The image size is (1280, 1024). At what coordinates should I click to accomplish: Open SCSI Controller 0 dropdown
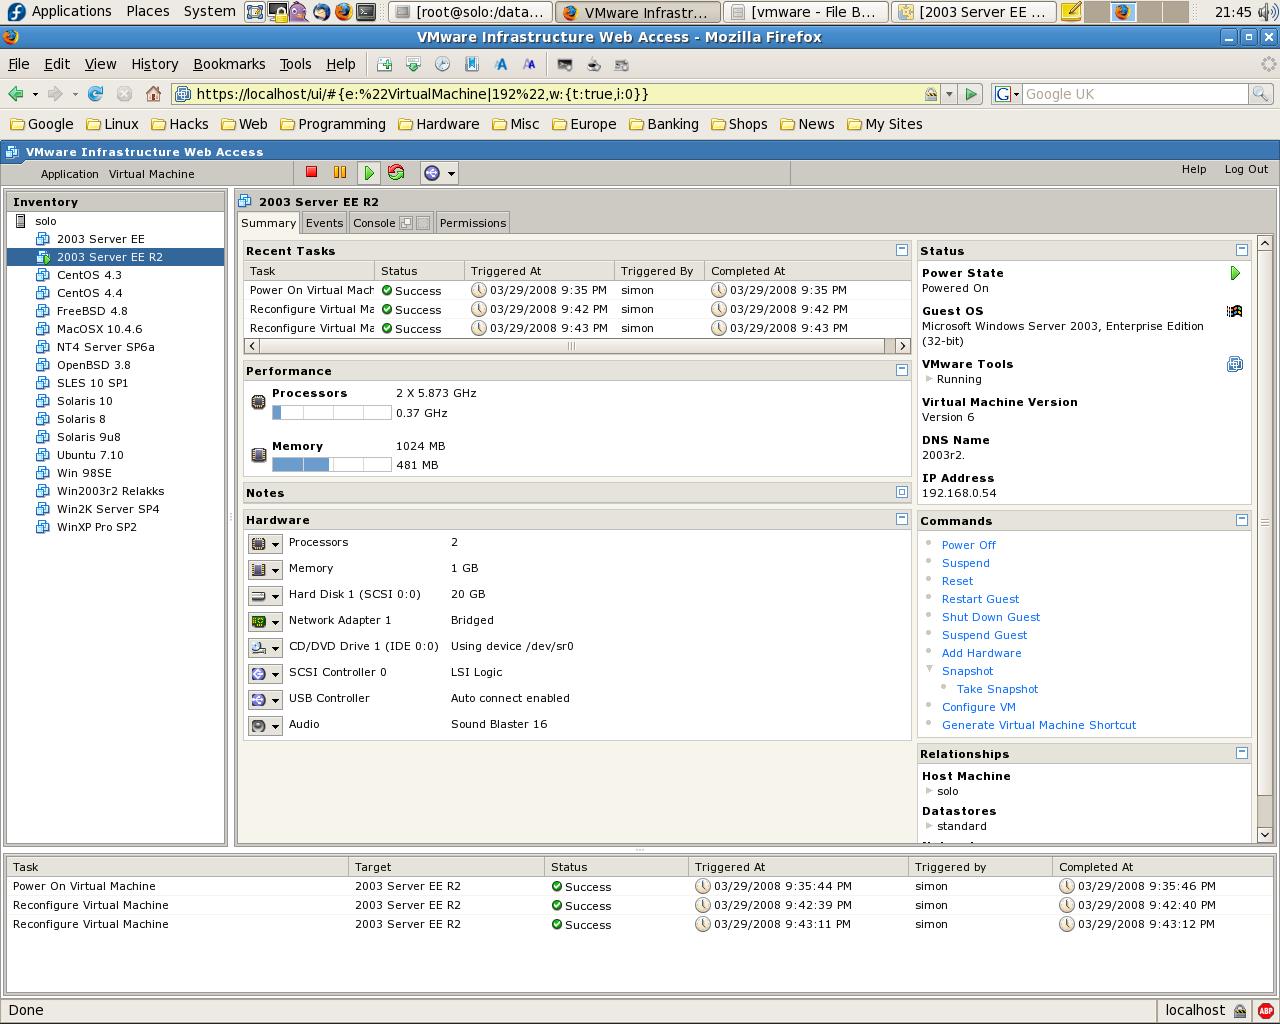pyautogui.click(x=265, y=673)
